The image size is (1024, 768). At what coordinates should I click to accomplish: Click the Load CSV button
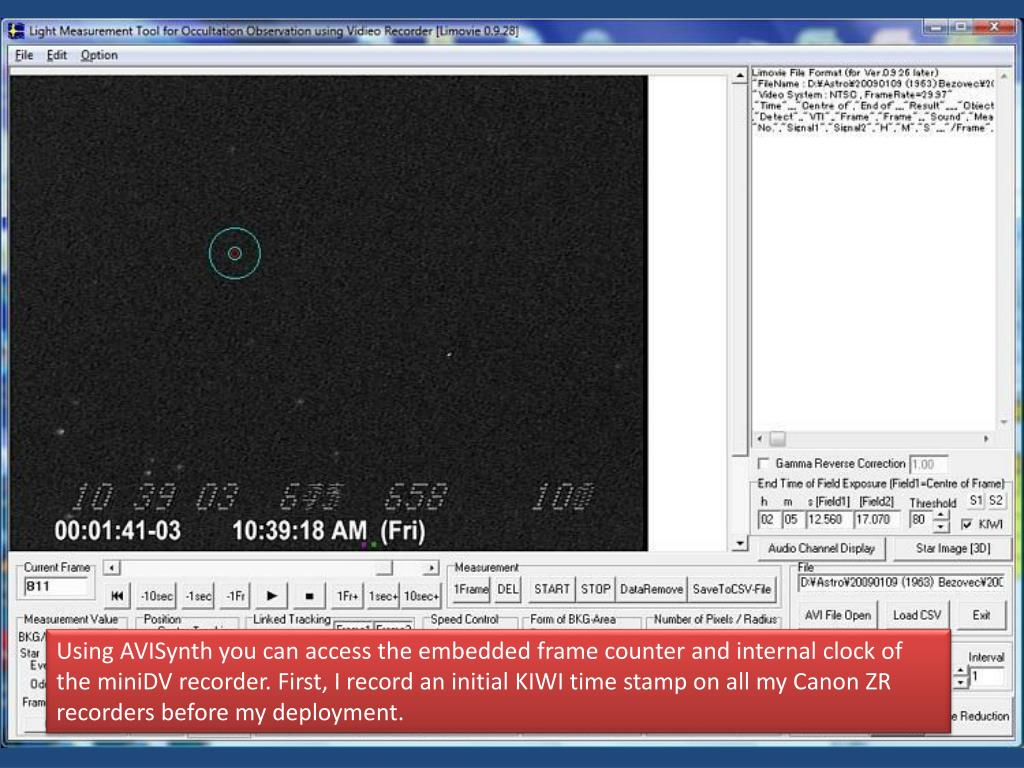click(917, 615)
